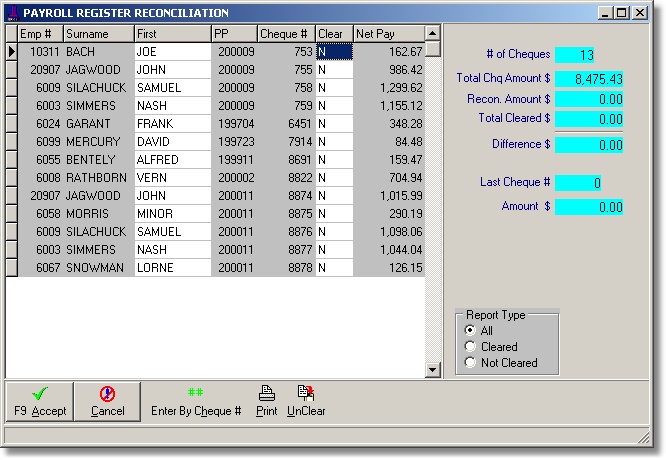666x460 pixels.
Task: Click the Last Cheque # field
Action: [x=578, y=183]
